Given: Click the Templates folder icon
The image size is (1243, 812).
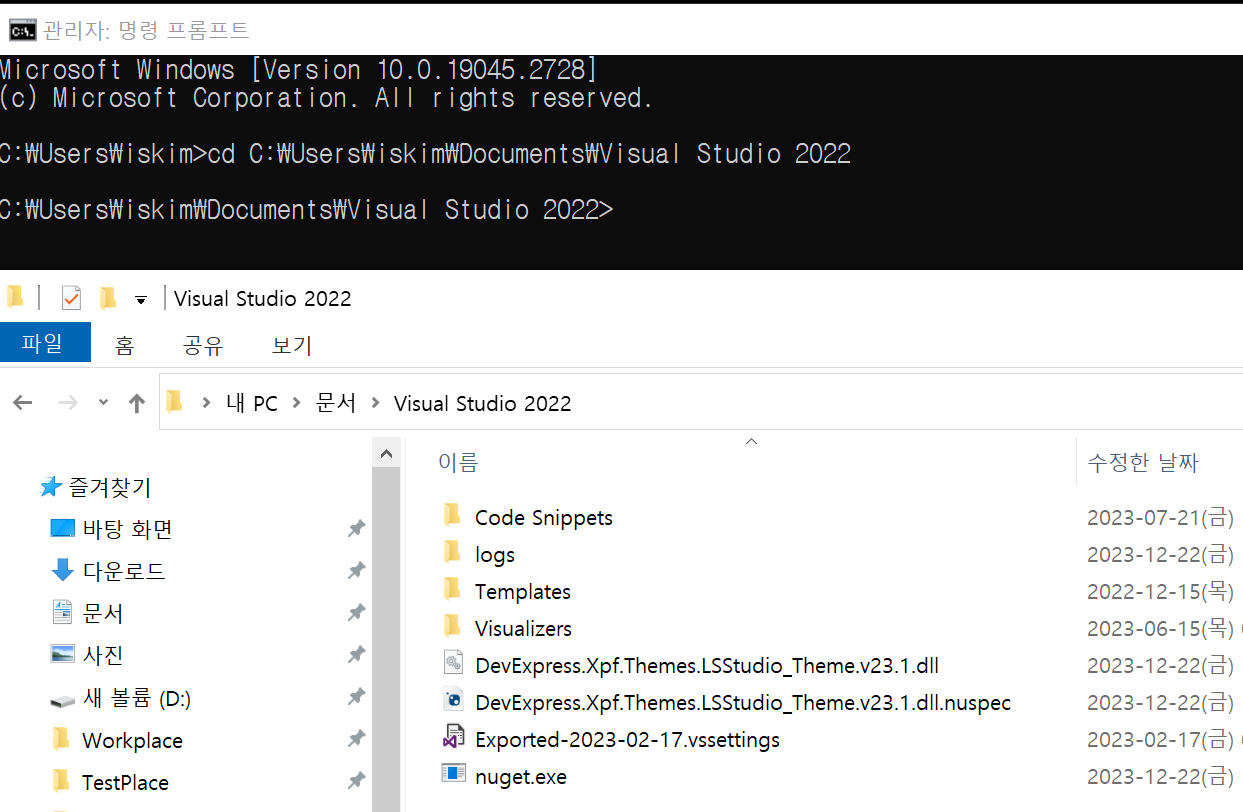Looking at the screenshot, I should (453, 590).
